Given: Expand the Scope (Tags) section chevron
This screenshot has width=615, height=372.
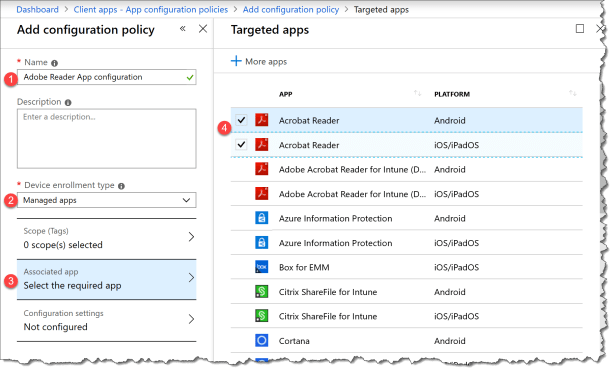Looking at the screenshot, I should [x=191, y=237].
